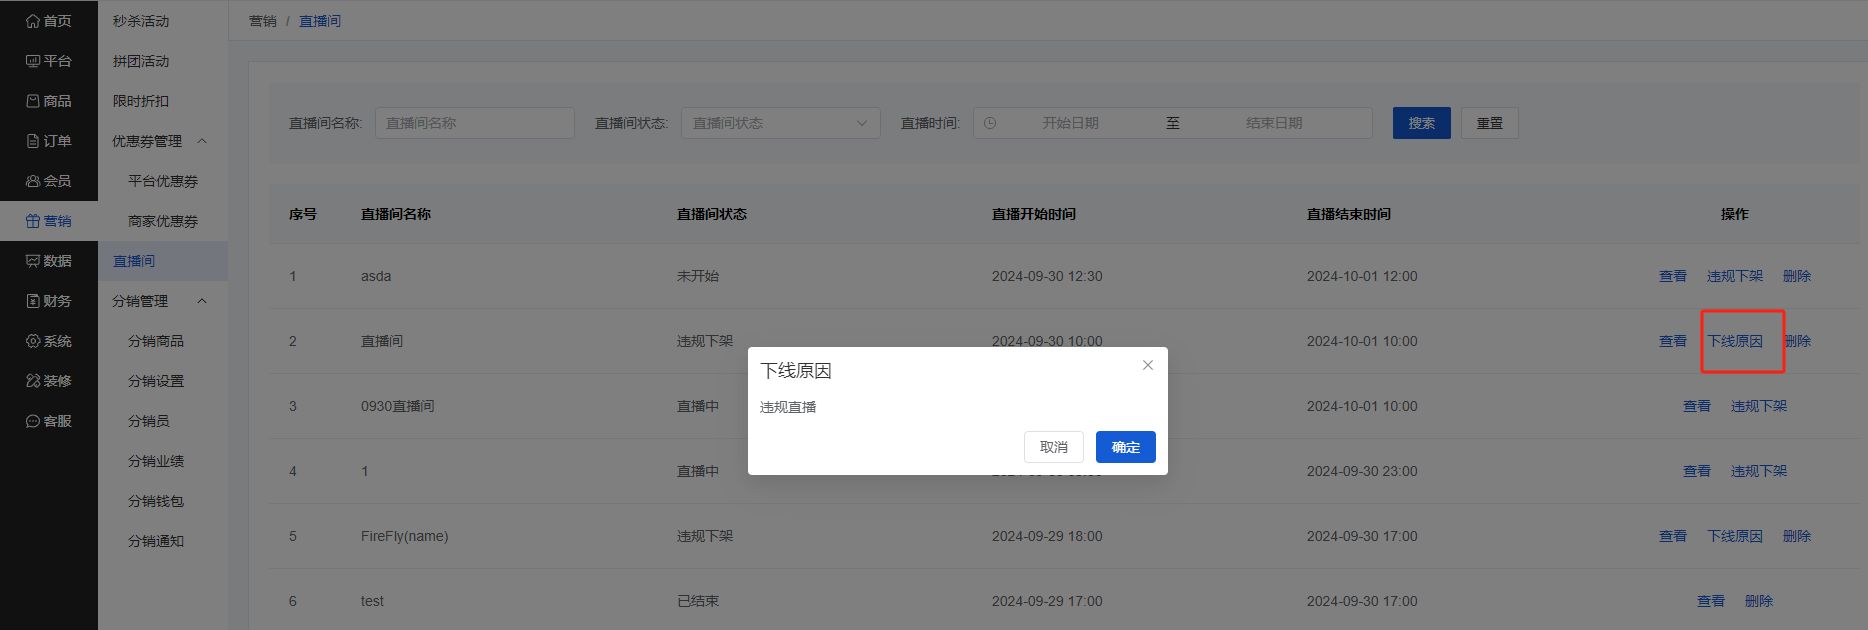This screenshot has width=1868, height=630.
Task: Click 违规下架 for the asda row
Action: (1735, 276)
